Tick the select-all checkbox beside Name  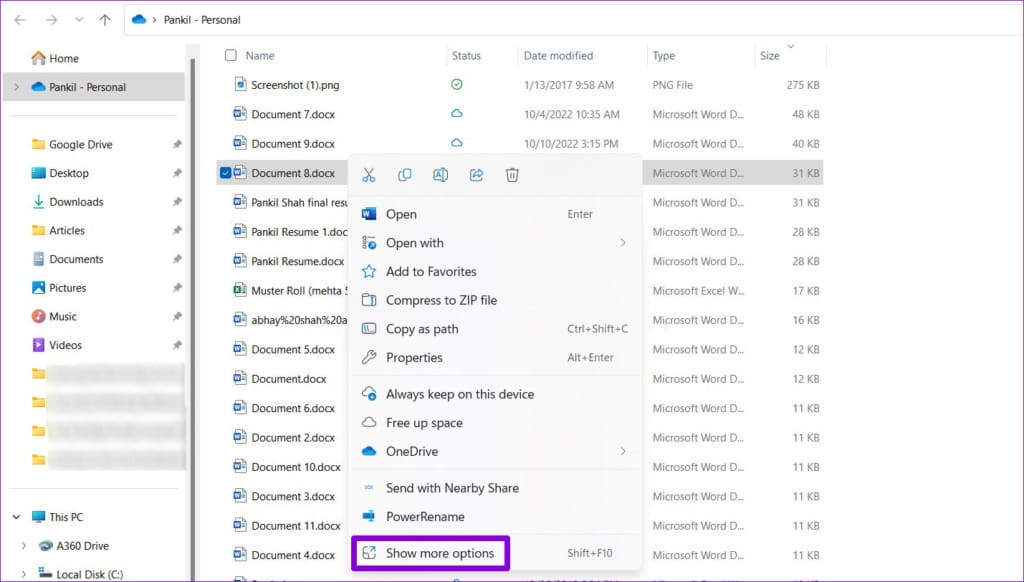click(231, 56)
